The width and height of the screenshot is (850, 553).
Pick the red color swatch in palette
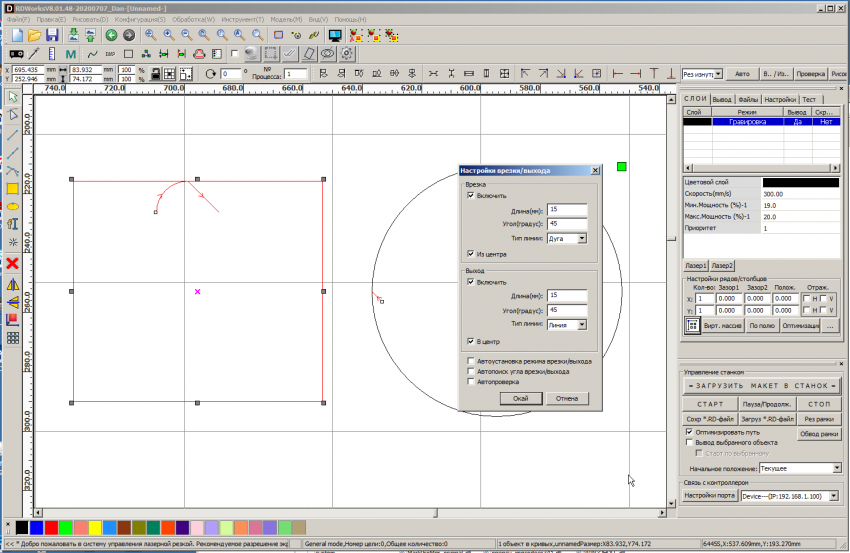(x=50, y=527)
